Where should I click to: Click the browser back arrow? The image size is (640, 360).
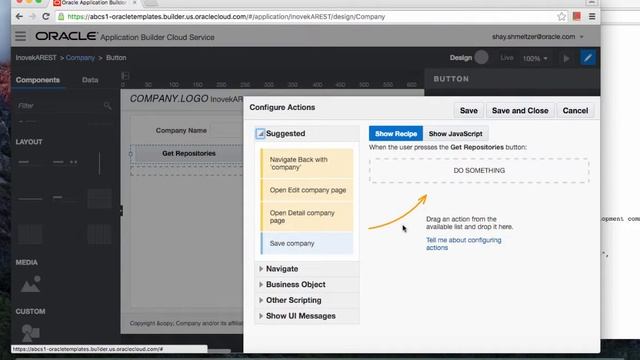click(x=19, y=16)
